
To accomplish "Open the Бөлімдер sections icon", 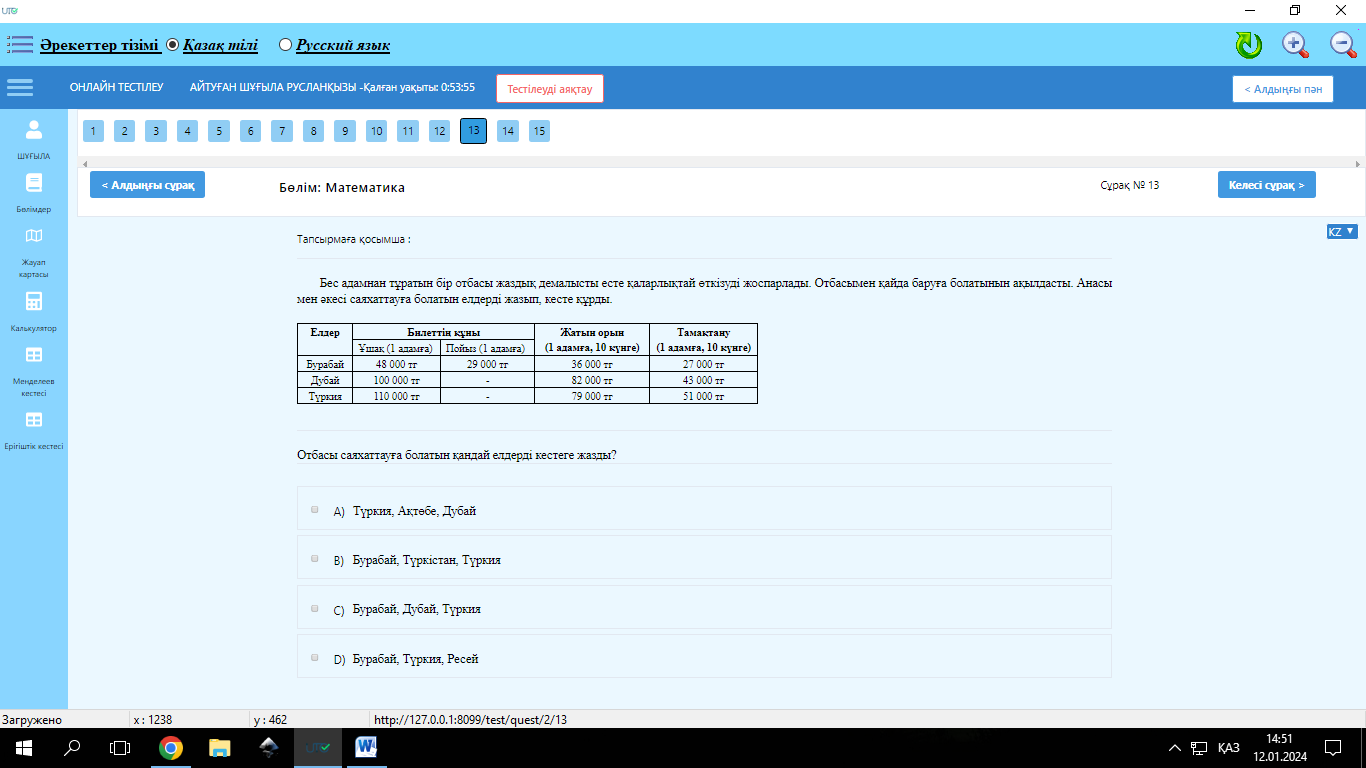I will point(34,183).
